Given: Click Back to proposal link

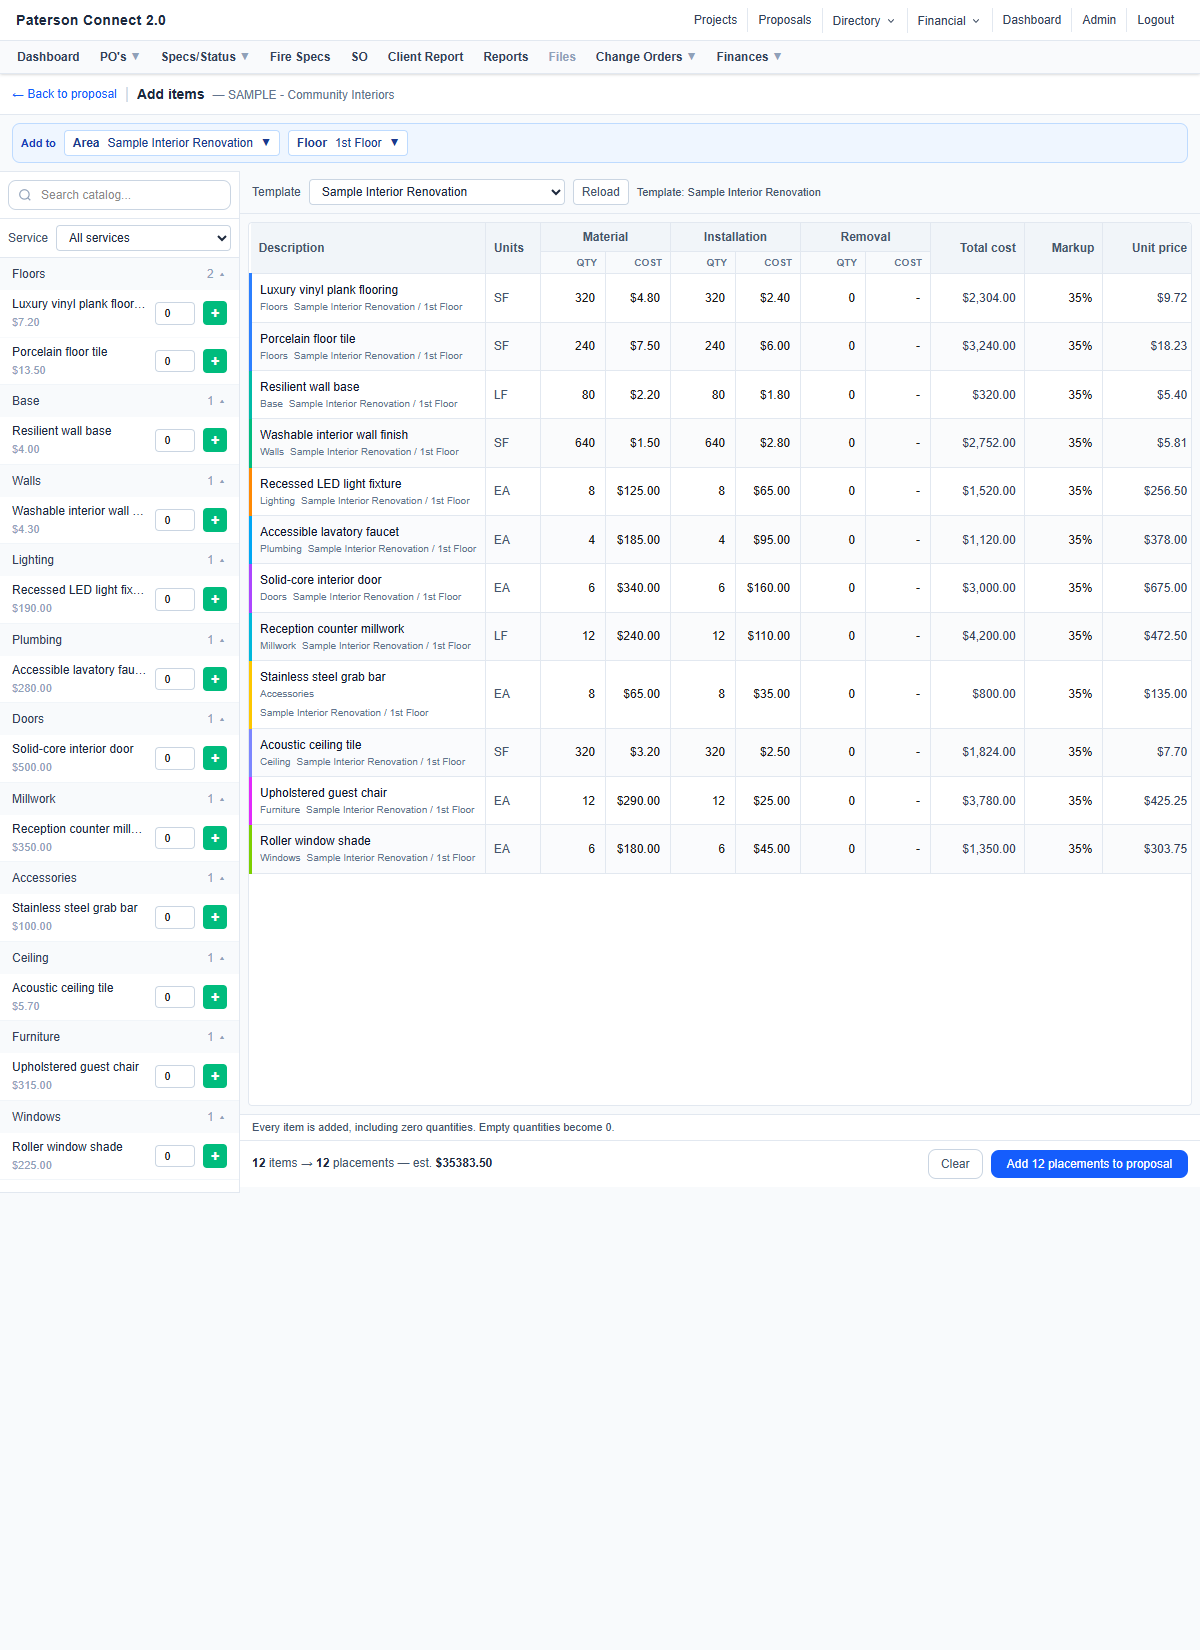Looking at the screenshot, I should (64, 94).
